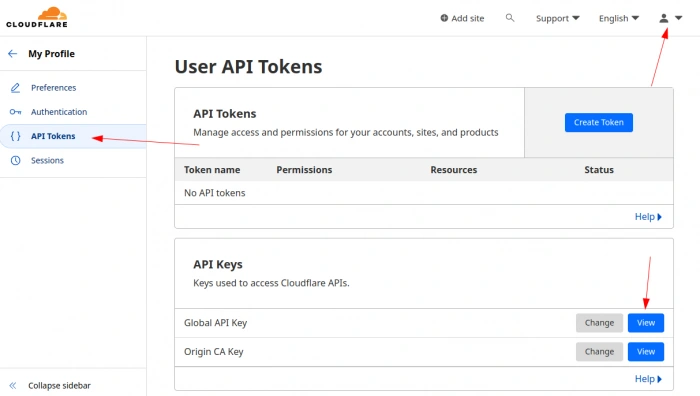Click the Global API Key label
This screenshot has width=700, height=396.
pyautogui.click(x=215, y=323)
